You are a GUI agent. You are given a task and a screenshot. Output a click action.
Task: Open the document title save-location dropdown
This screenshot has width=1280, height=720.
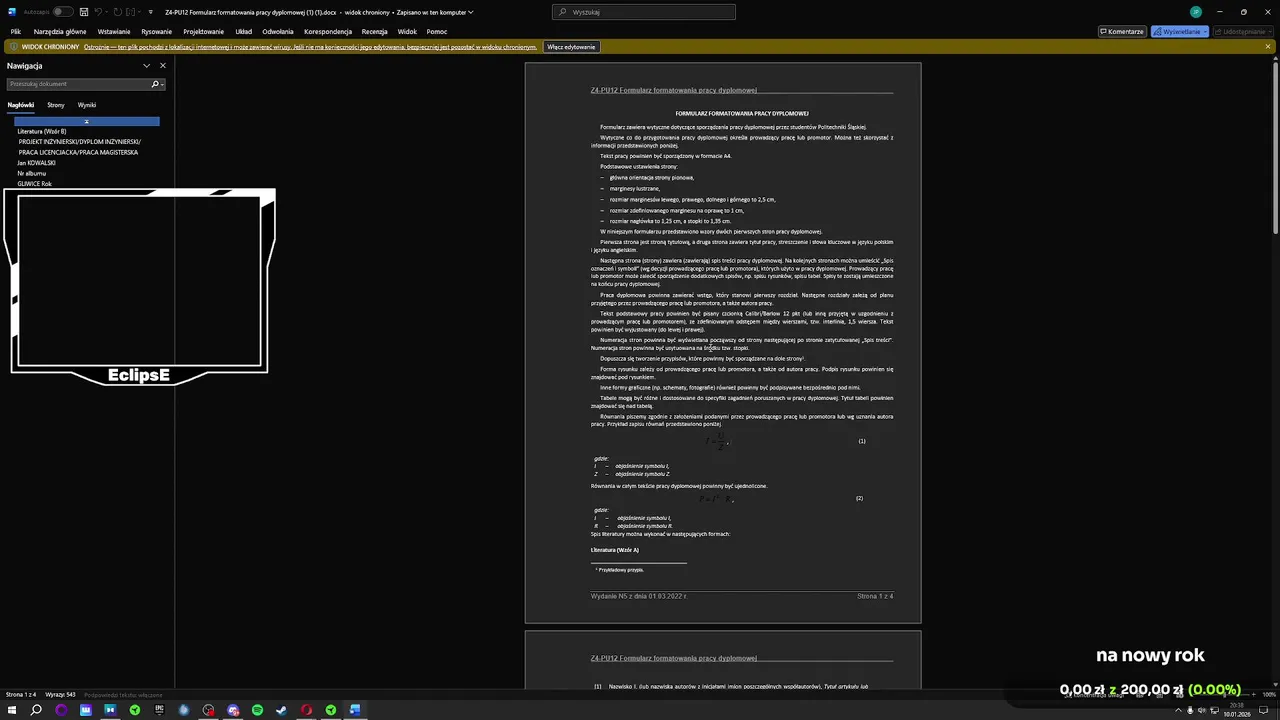point(470,12)
